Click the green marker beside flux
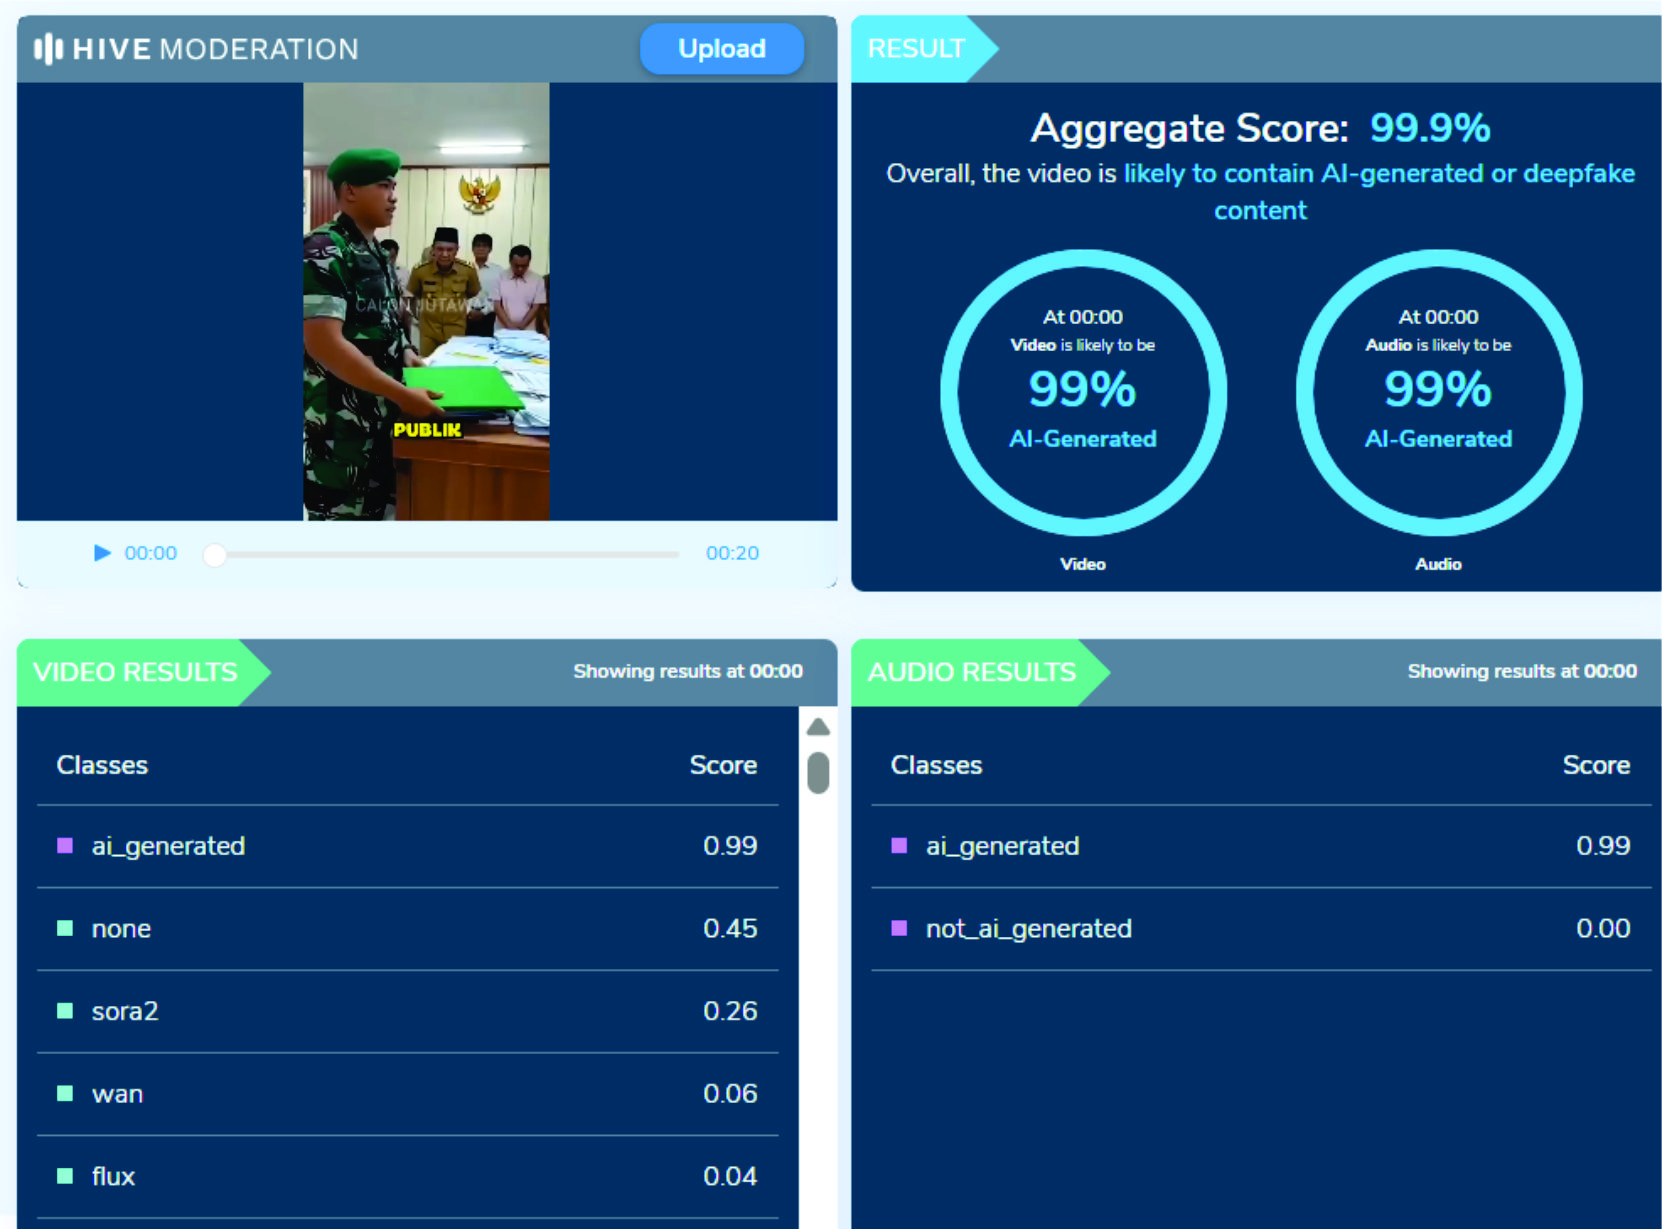 coord(65,1176)
